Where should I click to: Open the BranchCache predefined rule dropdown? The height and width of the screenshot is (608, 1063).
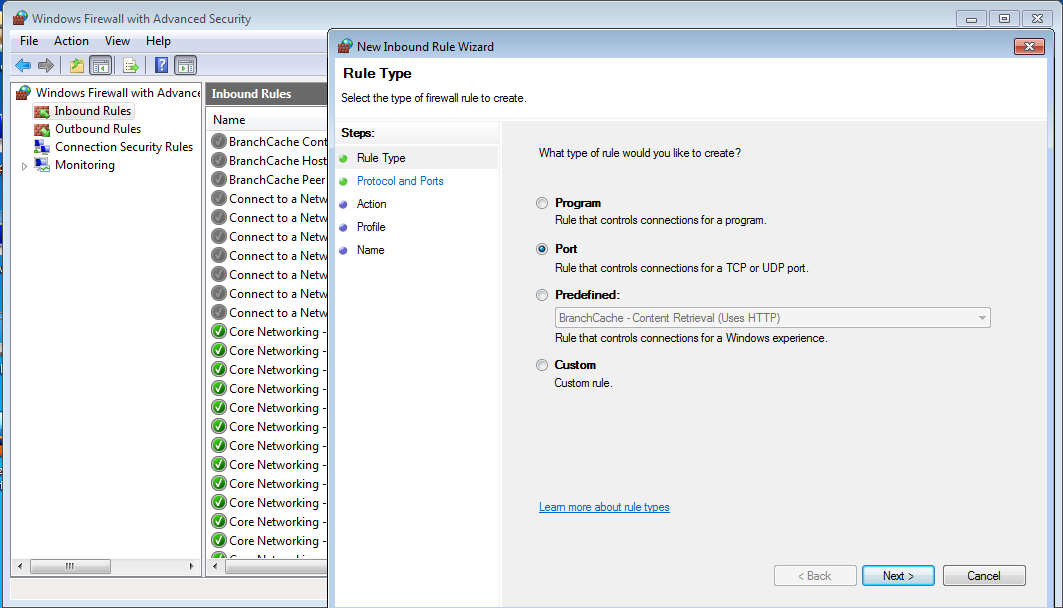[772, 318]
